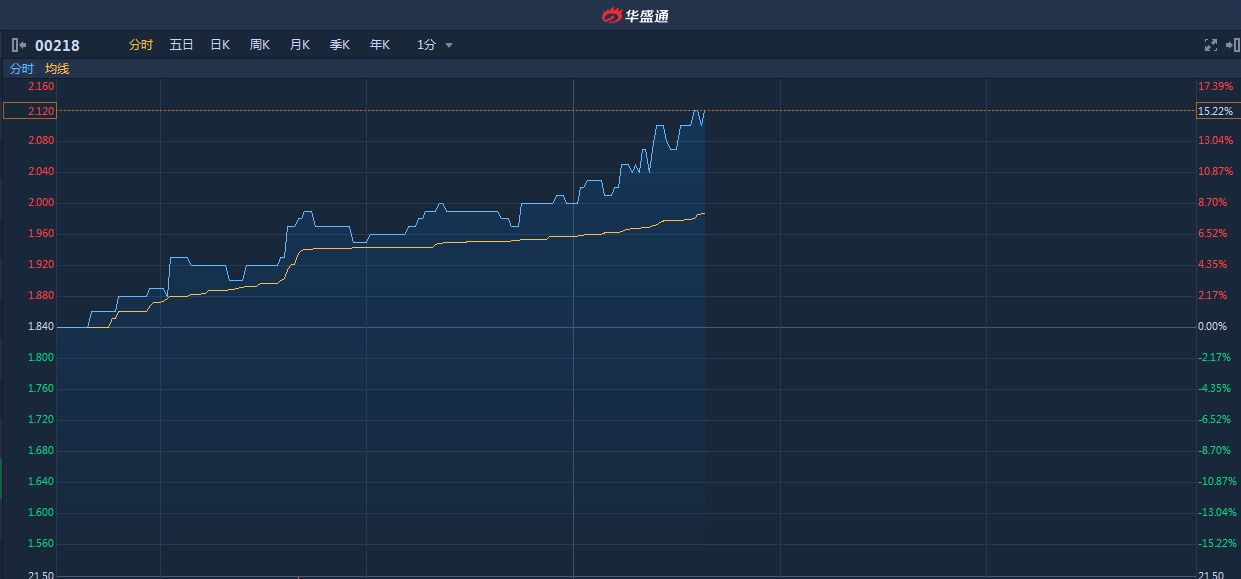View the 年K yearly candlestick chart
This screenshot has height=579, width=1241.
pos(380,45)
